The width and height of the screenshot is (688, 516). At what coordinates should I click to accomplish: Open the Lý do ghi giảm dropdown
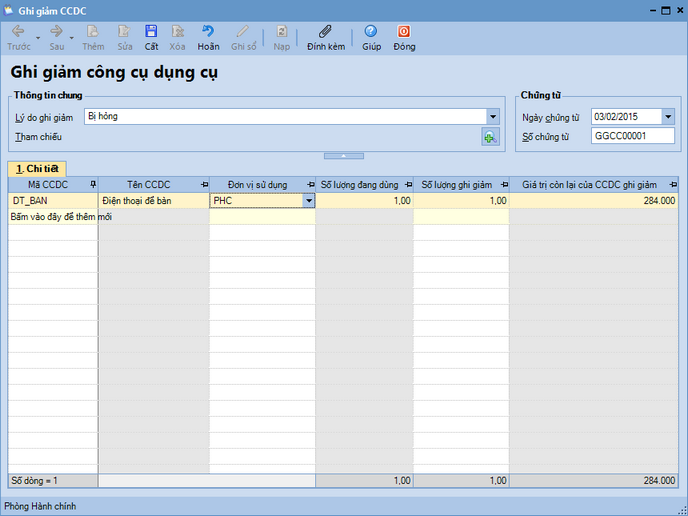point(493,117)
